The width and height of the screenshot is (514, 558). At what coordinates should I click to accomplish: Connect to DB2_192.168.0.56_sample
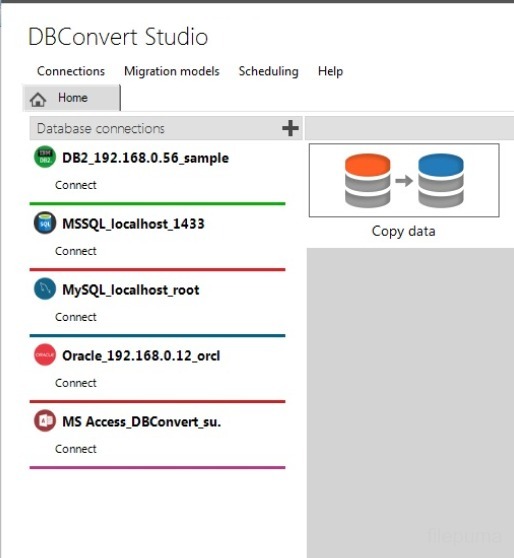click(75, 185)
